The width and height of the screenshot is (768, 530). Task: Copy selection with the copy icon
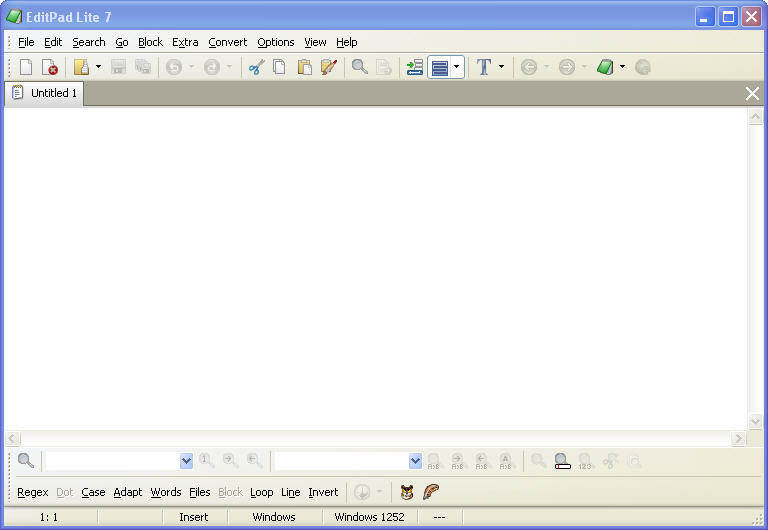[x=280, y=67]
